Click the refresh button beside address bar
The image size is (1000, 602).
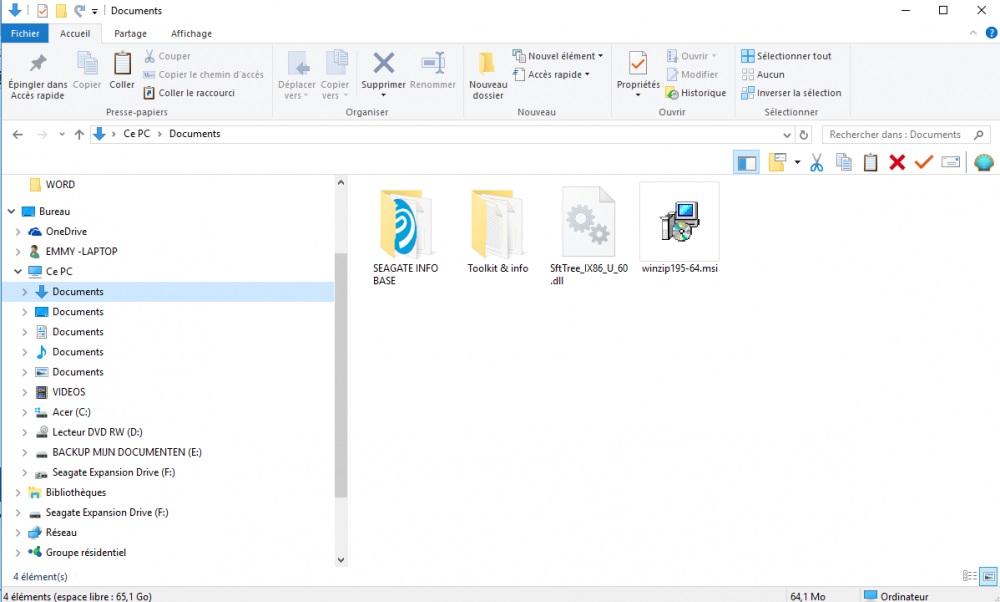(804, 135)
